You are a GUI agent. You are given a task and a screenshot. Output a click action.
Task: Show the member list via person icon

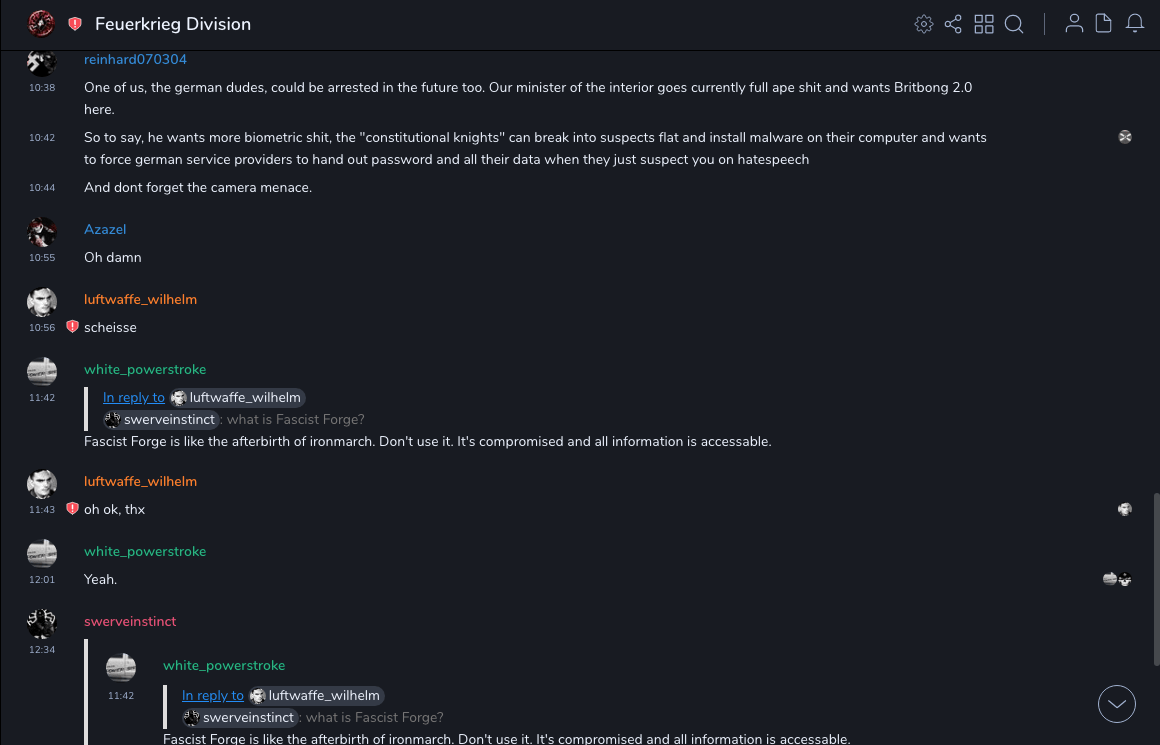click(1074, 24)
